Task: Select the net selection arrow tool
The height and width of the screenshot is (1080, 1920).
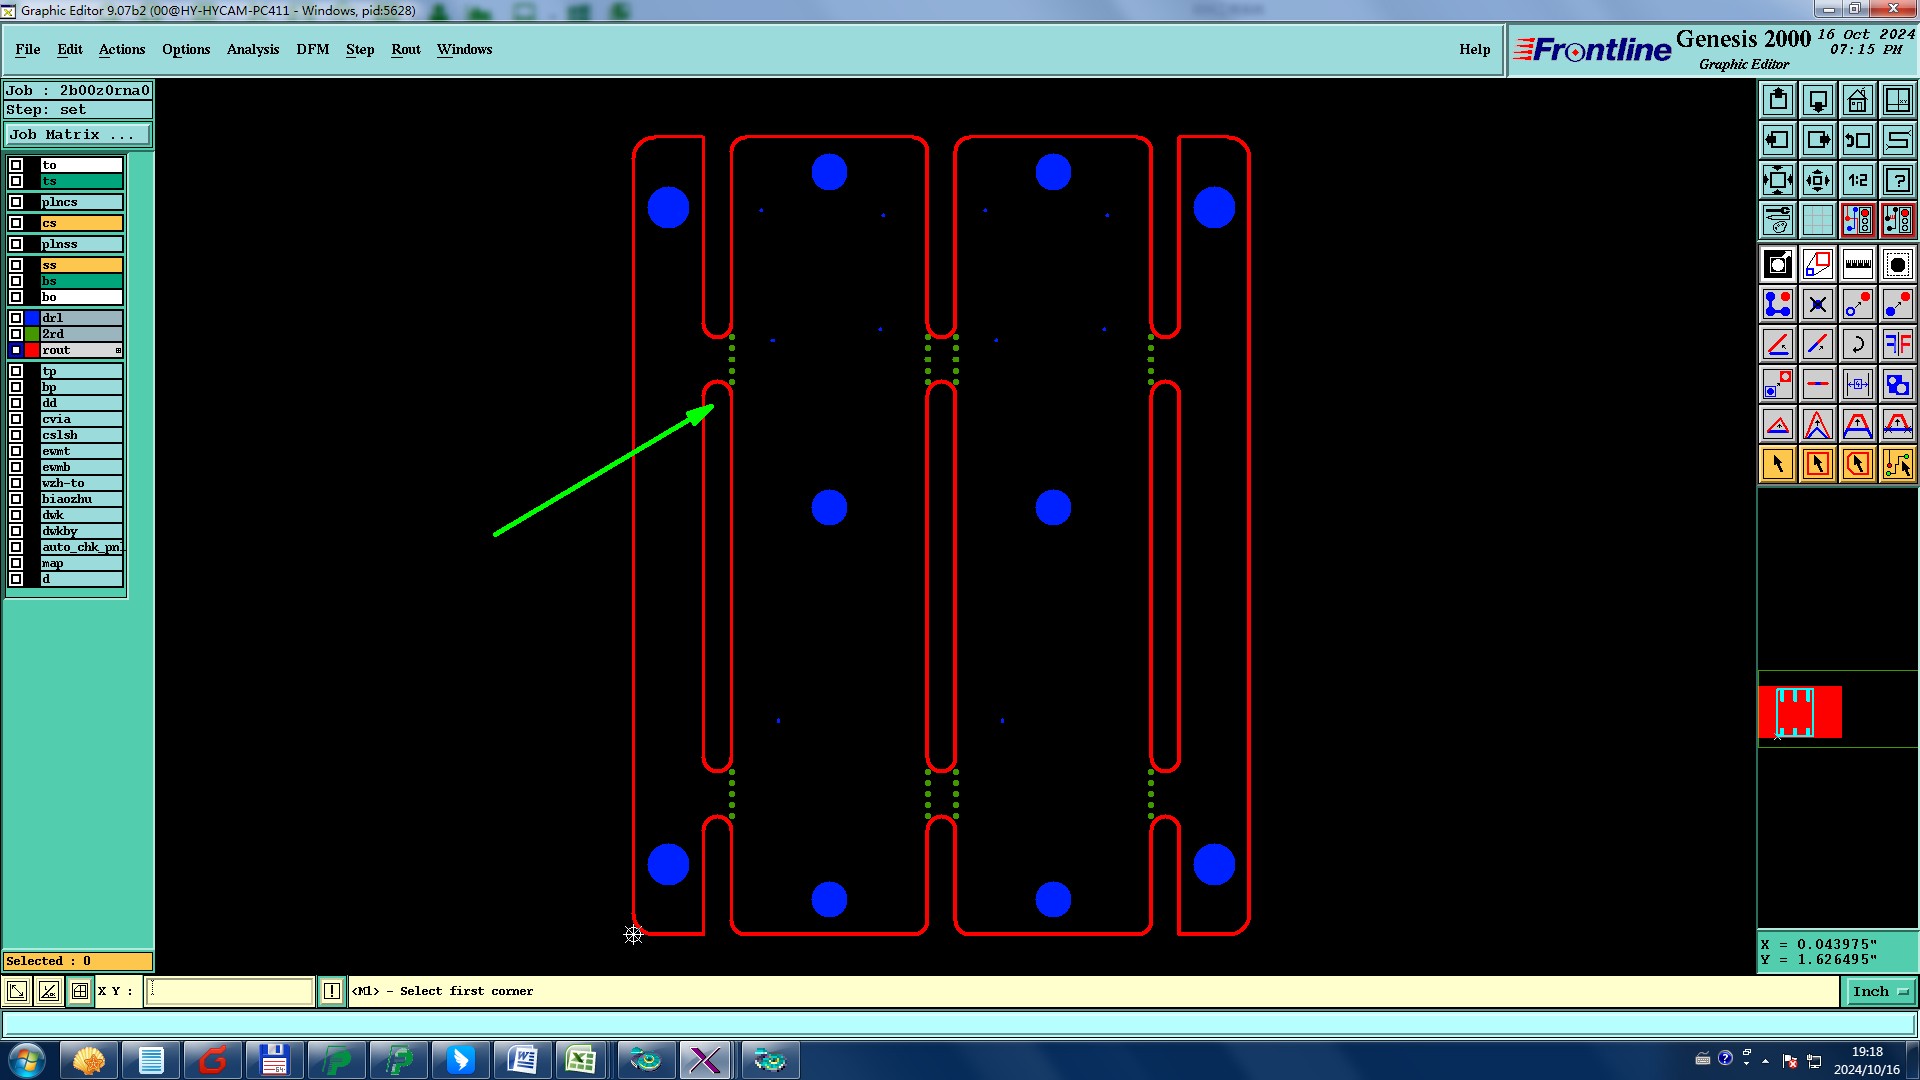Action: [x=1897, y=464]
